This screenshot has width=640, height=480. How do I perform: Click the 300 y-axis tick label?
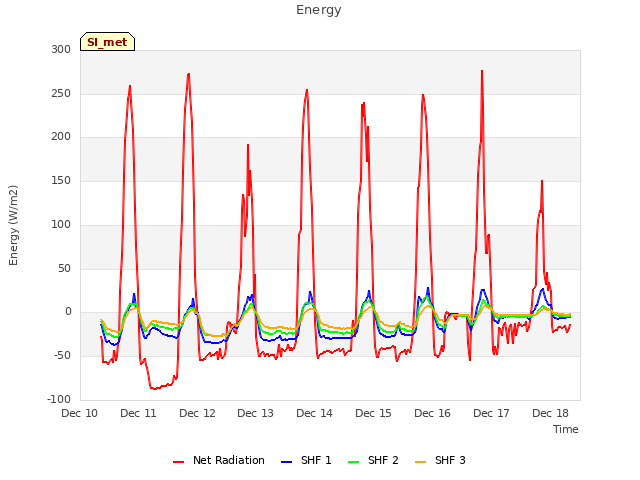tap(61, 49)
